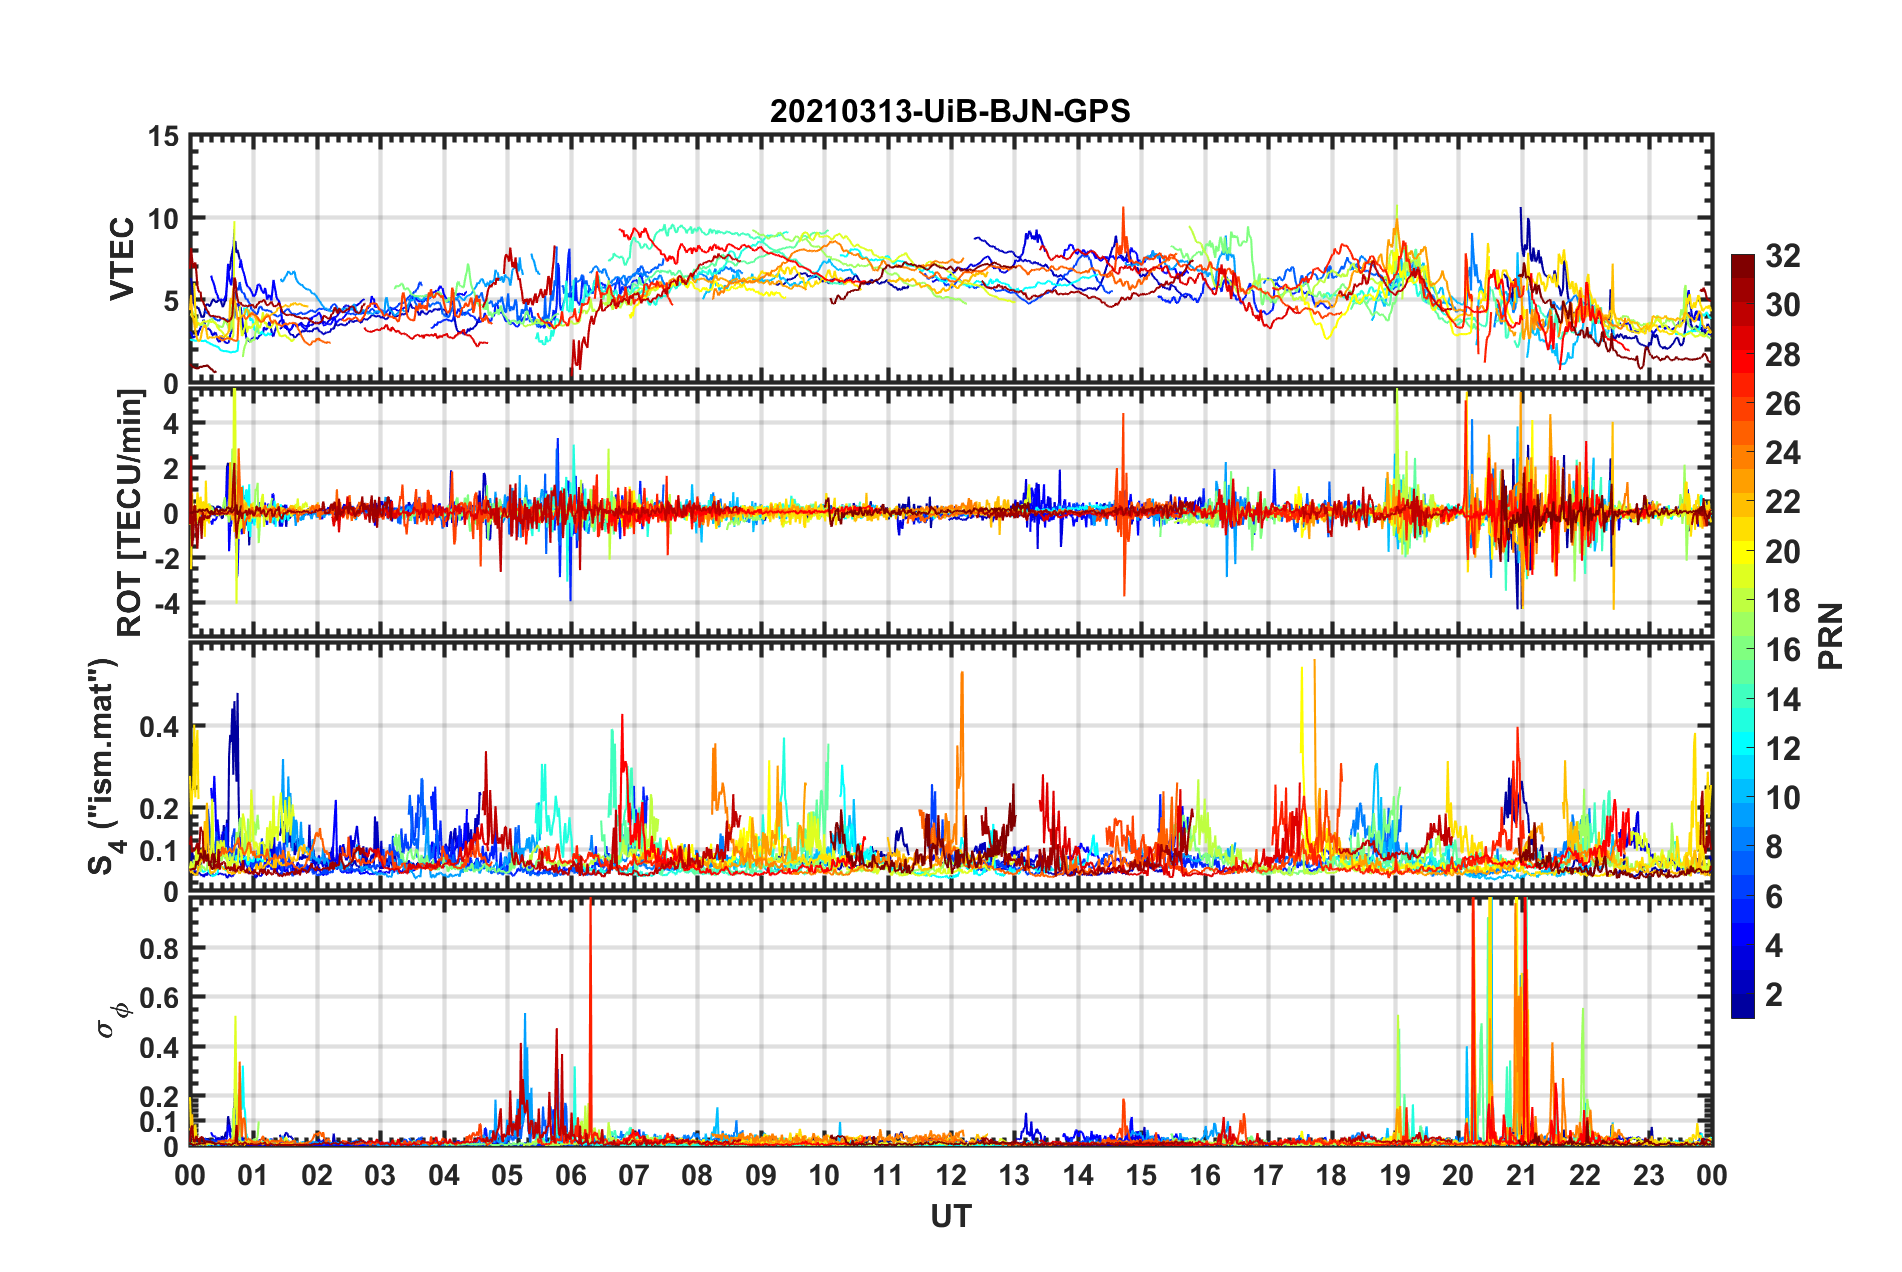Click colorbar tick label 22
This screenshot has height=1272, width=1902.
click(x=1782, y=502)
